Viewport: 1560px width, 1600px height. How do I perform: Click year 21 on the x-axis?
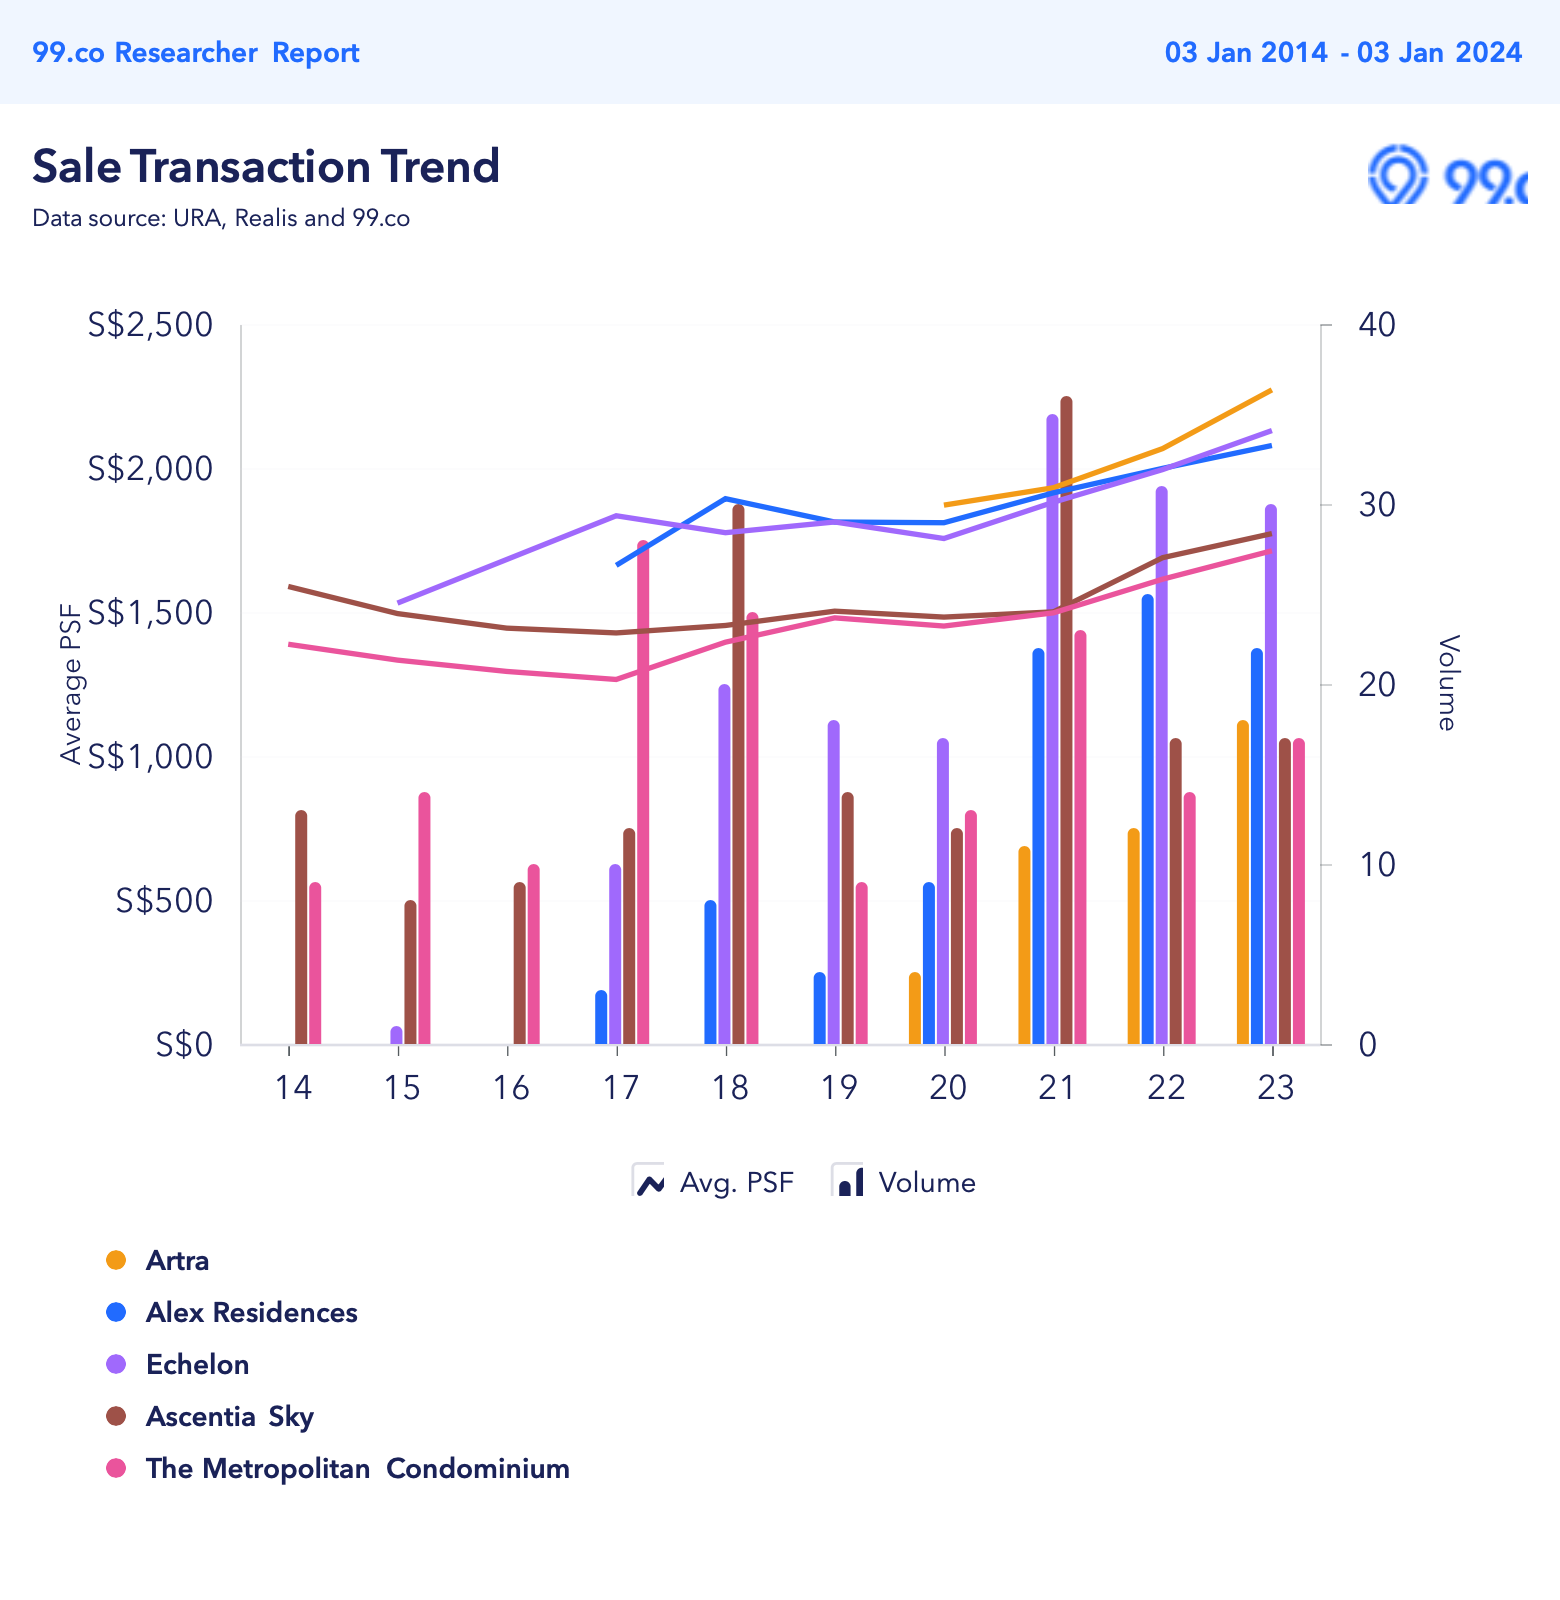click(1057, 1088)
